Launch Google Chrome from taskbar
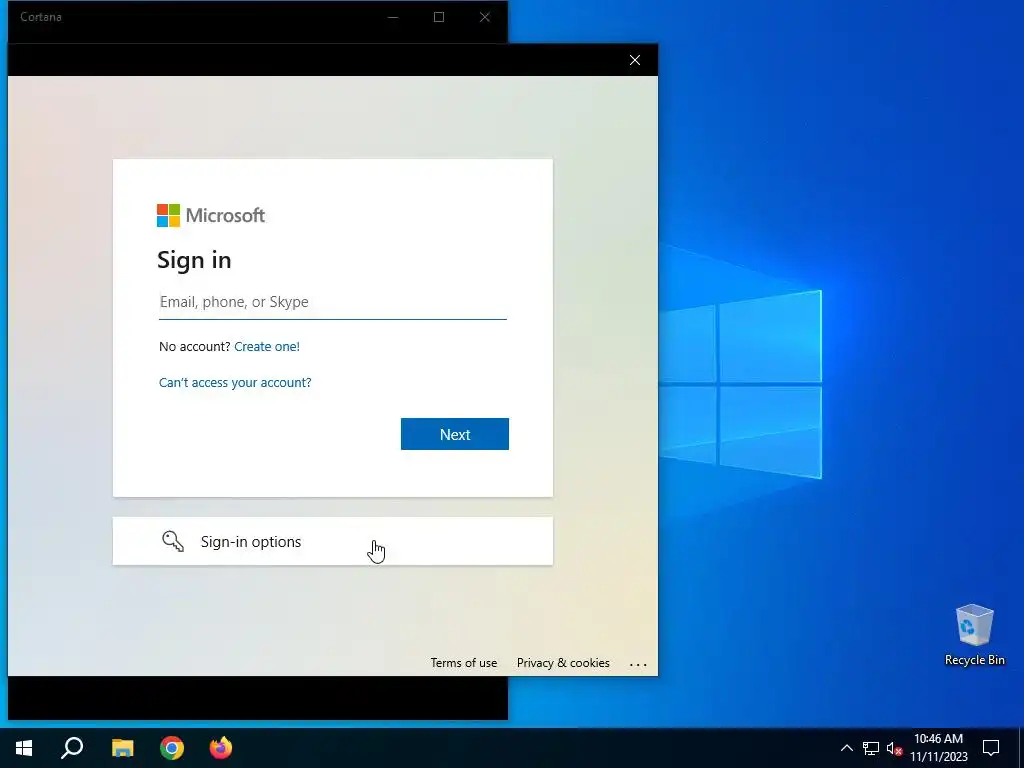The height and width of the screenshot is (768, 1024). click(x=172, y=748)
